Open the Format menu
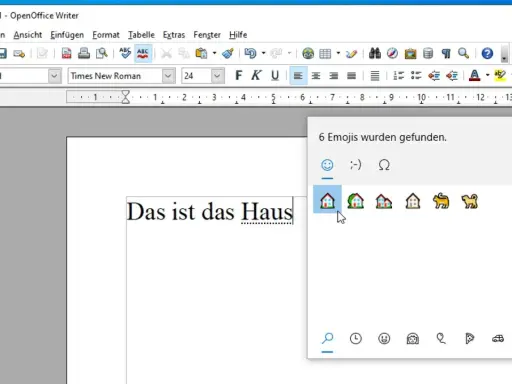 [106, 35]
